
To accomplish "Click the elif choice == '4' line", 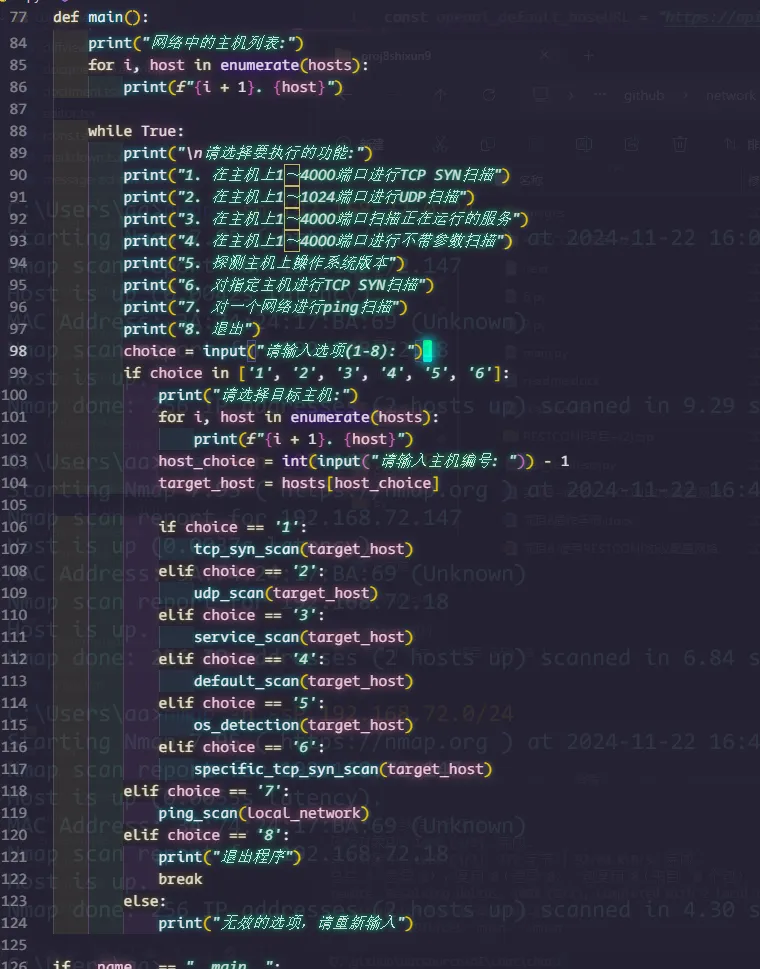I will [x=241, y=659].
